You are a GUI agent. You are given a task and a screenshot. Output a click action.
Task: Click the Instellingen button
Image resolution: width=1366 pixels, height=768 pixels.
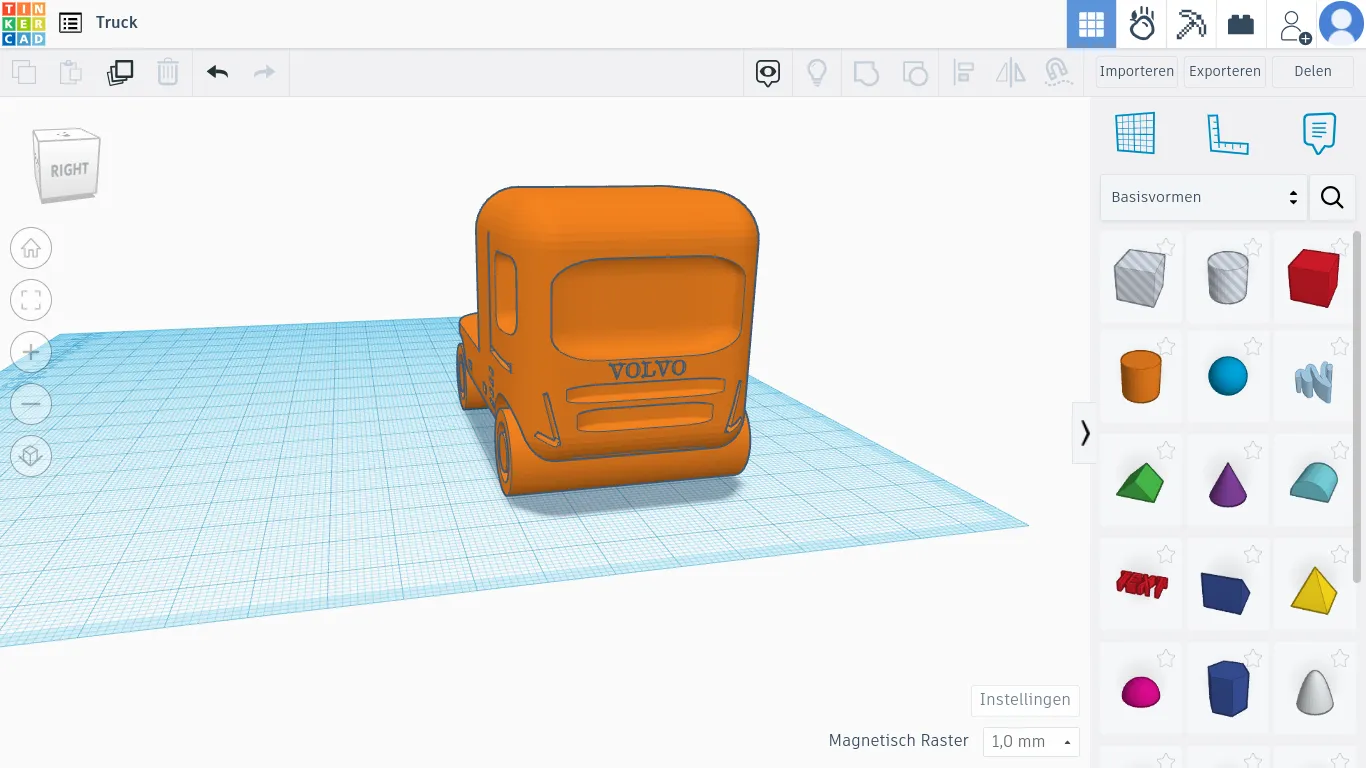pos(1025,700)
